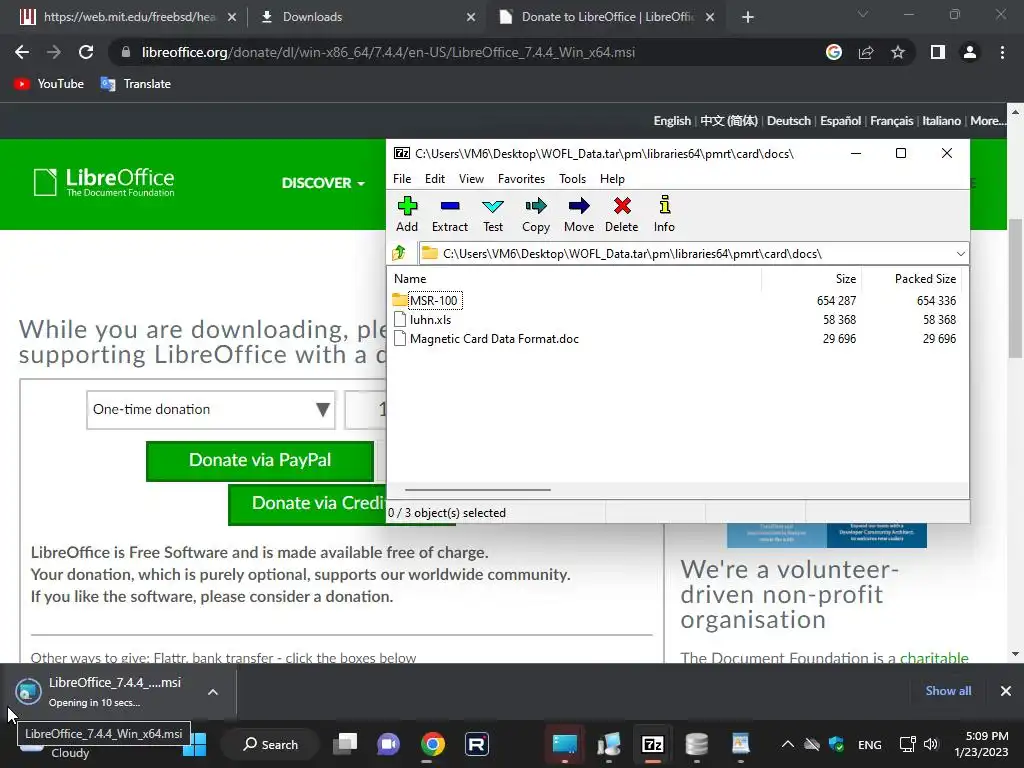The image size is (1024, 768).
Task: Expand the 7-Zip path history dropdown
Action: click(961, 253)
